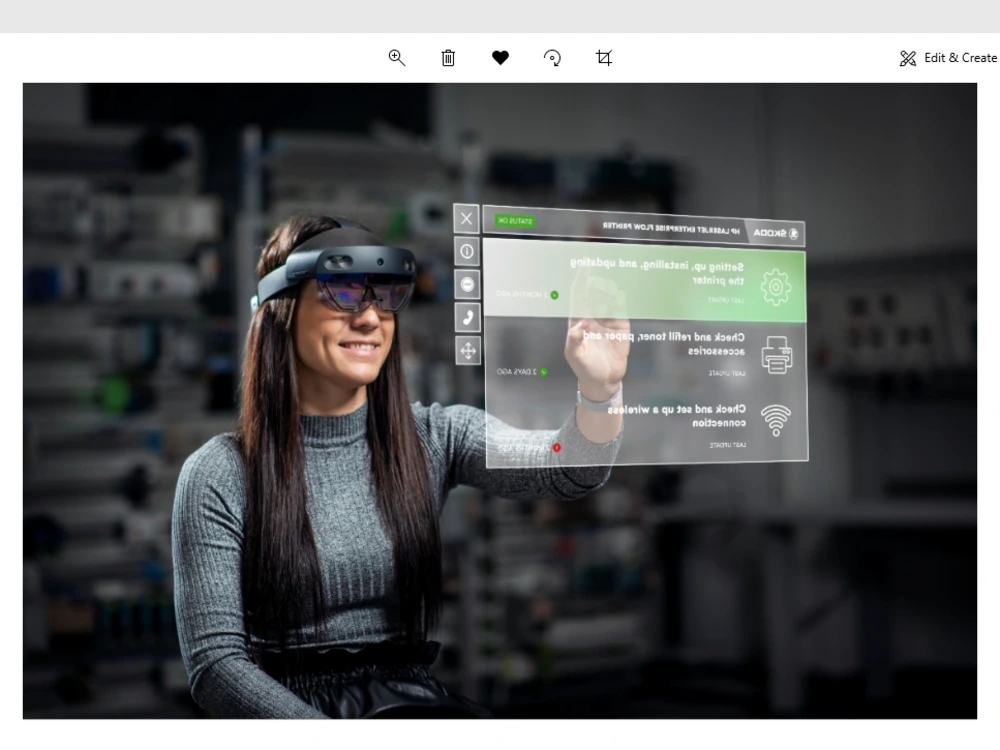Delete the photo with the trash icon

pos(448,58)
